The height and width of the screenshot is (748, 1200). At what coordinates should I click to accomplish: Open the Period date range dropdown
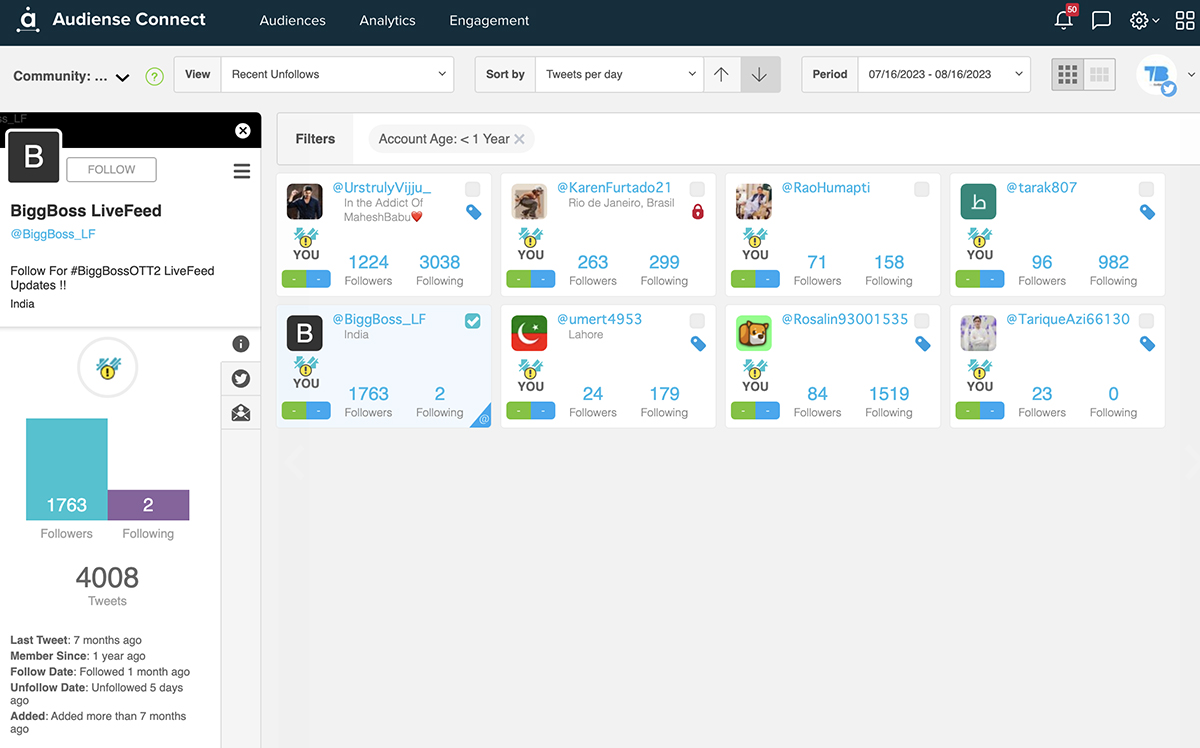(x=944, y=74)
